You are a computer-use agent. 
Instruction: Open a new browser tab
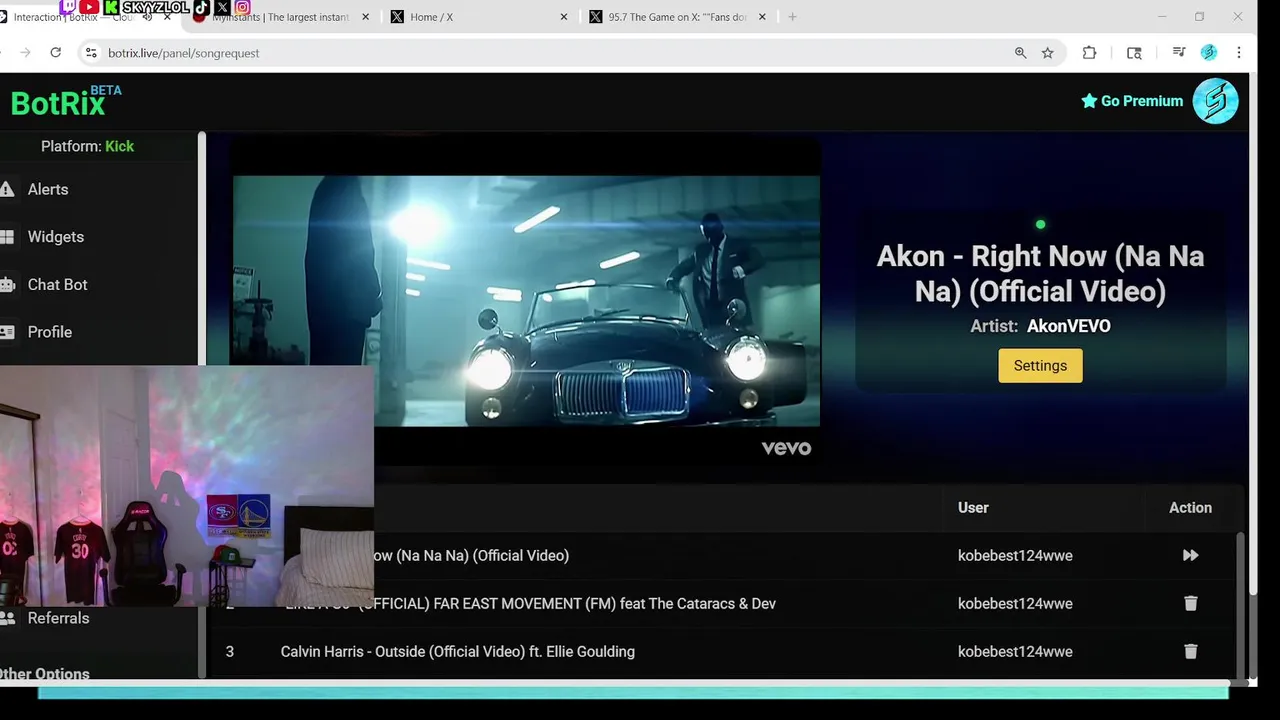[792, 17]
